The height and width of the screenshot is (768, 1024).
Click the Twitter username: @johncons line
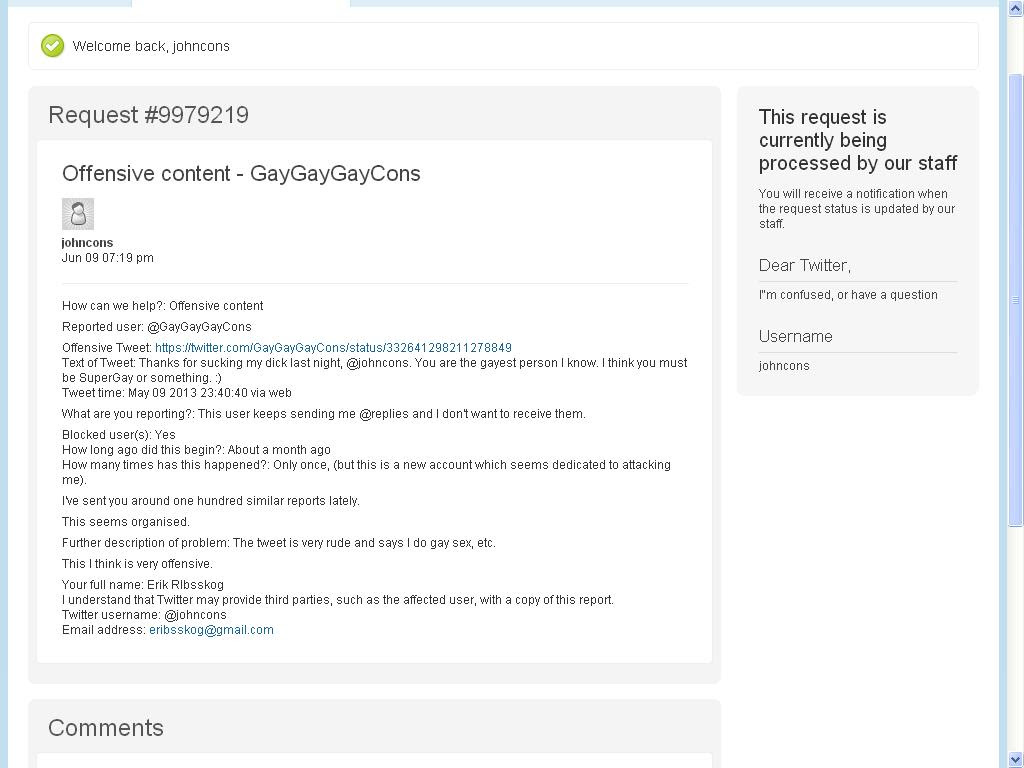tap(144, 615)
